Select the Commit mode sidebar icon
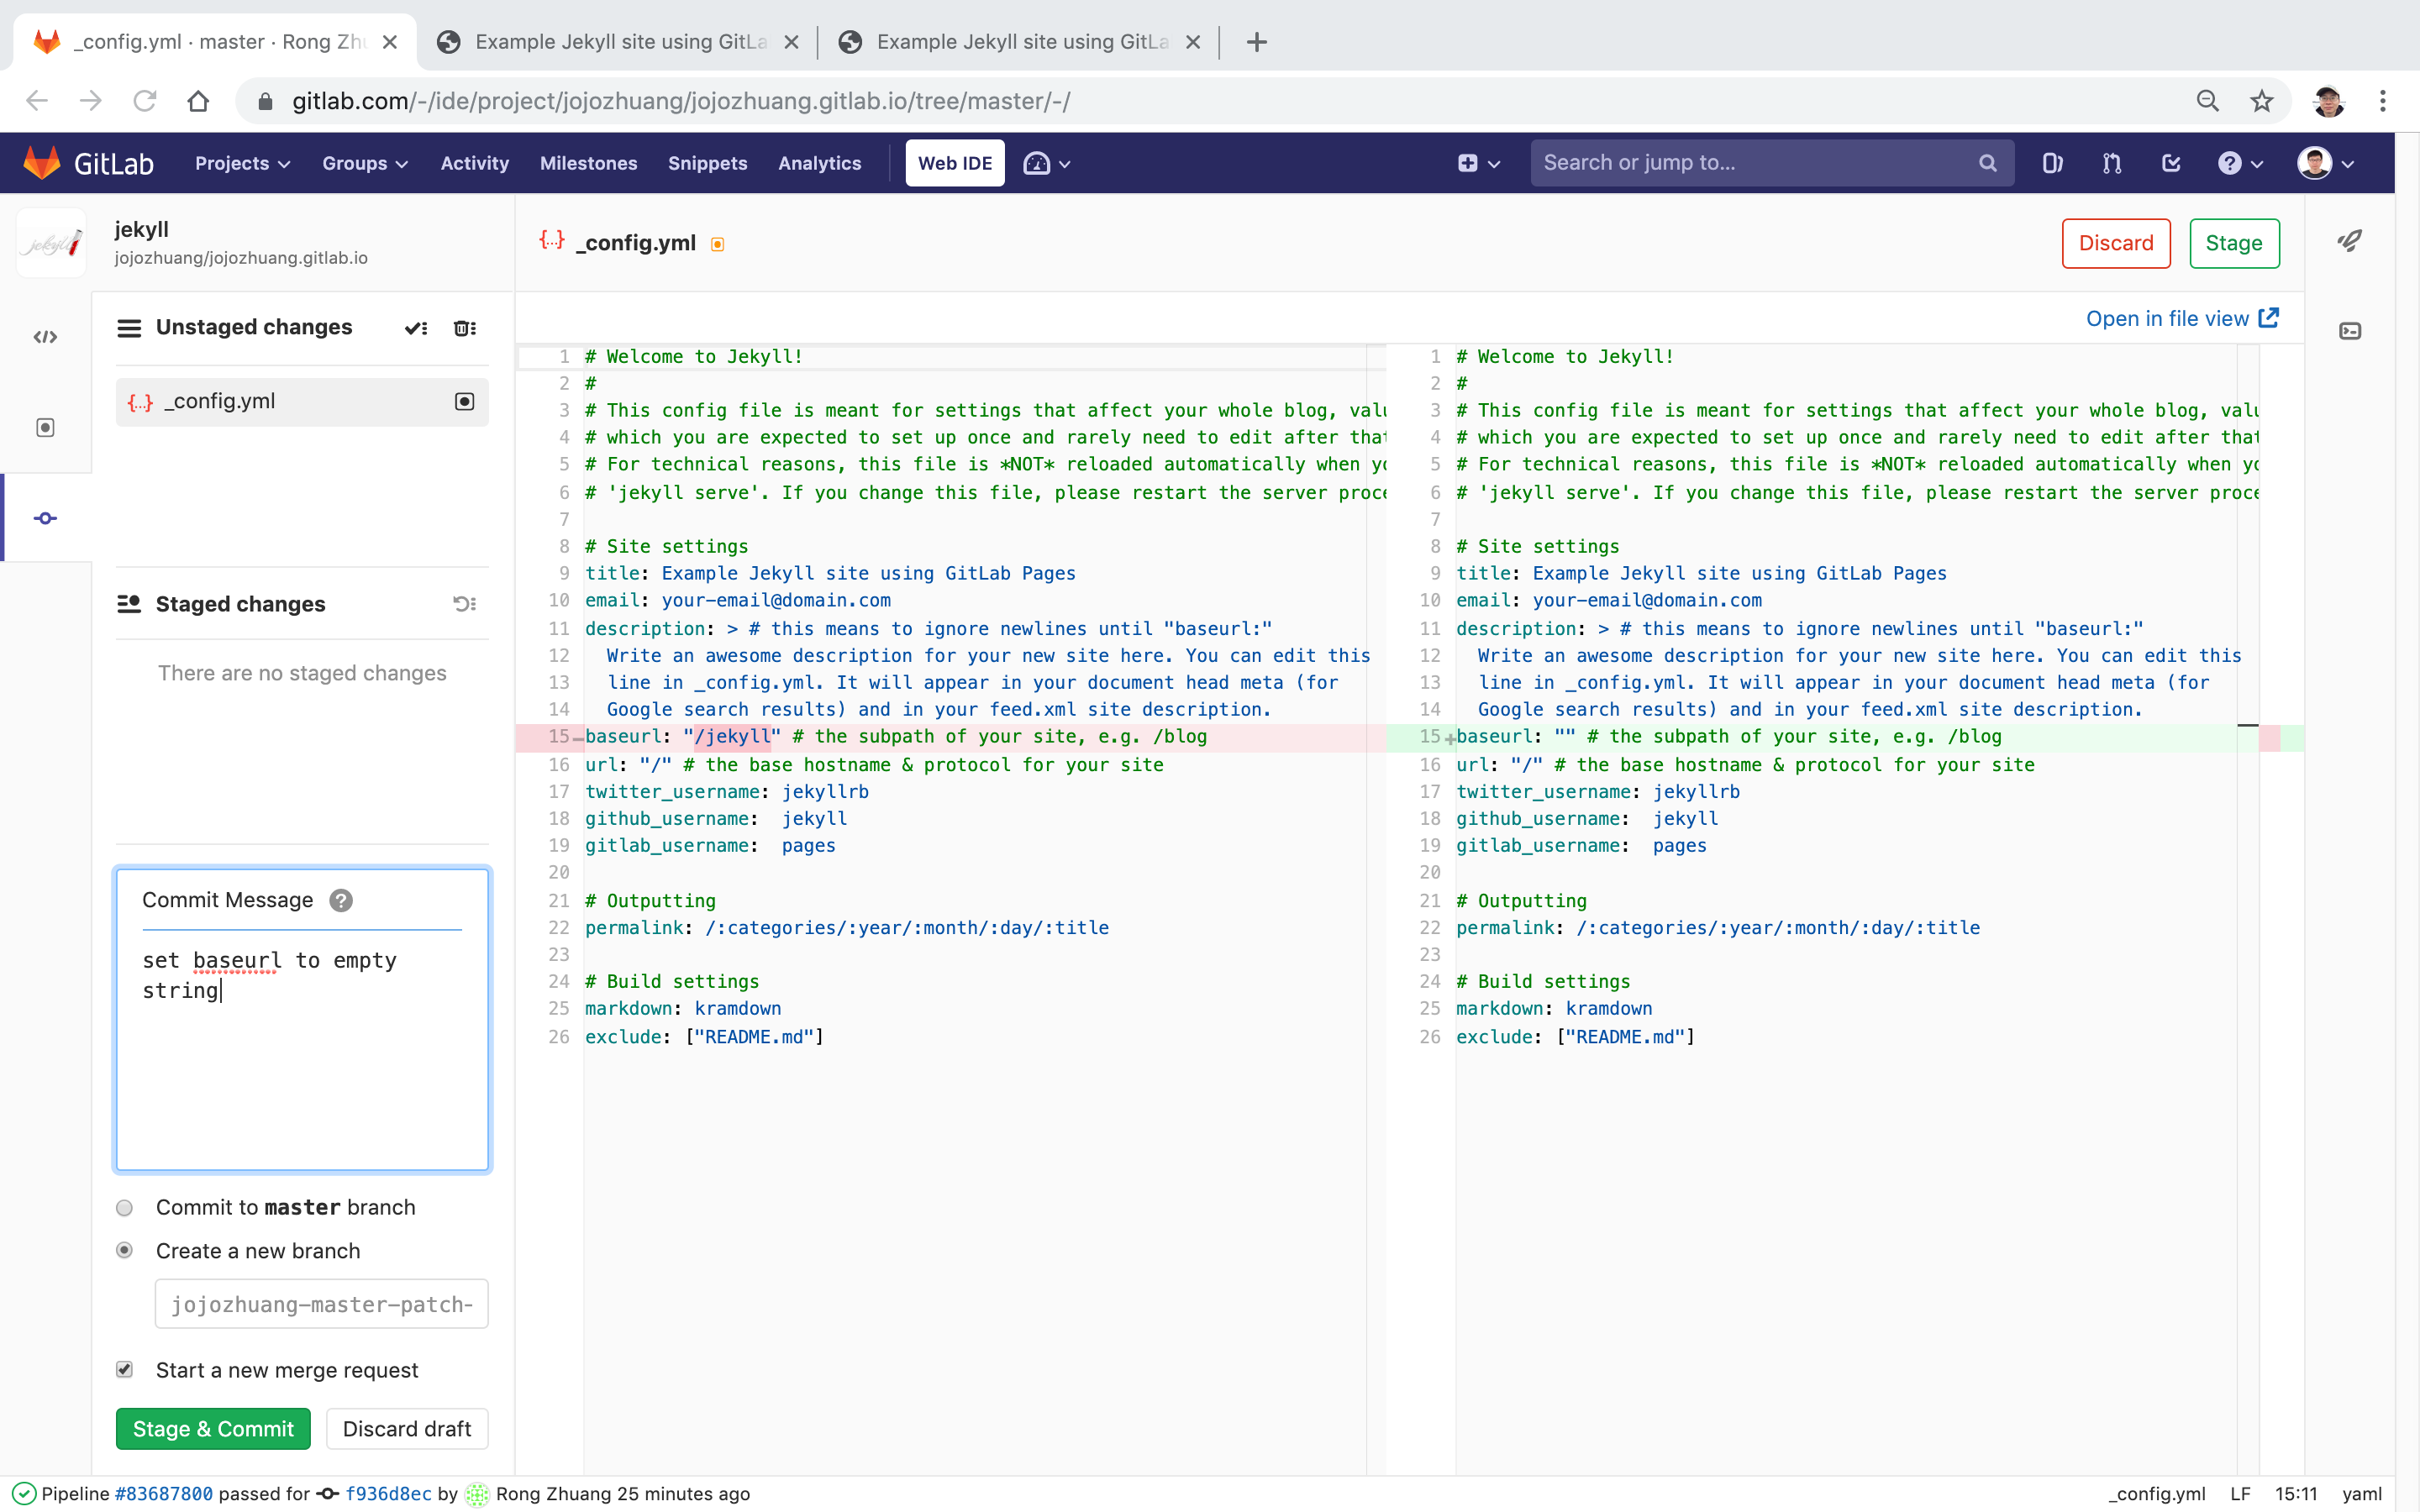The image size is (2420, 1512). [x=45, y=518]
